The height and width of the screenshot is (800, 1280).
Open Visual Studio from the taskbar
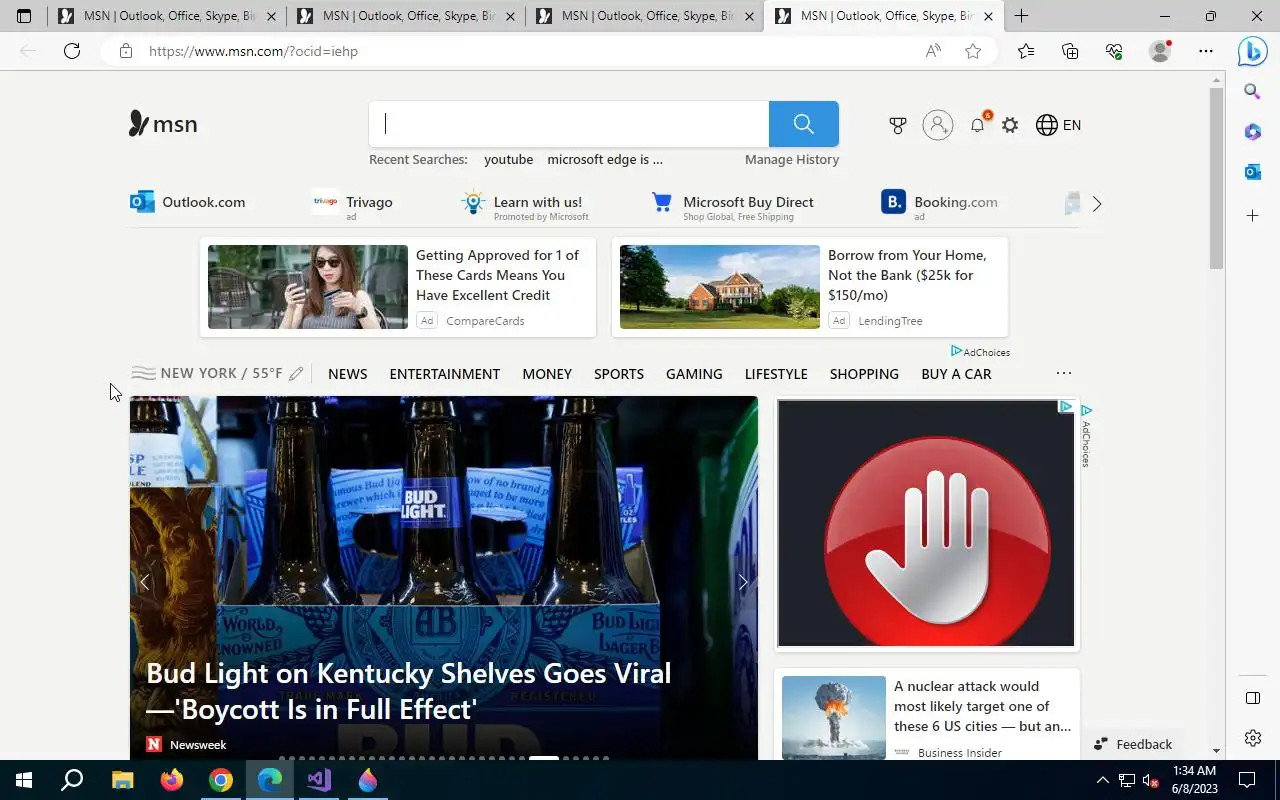tap(319, 780)
